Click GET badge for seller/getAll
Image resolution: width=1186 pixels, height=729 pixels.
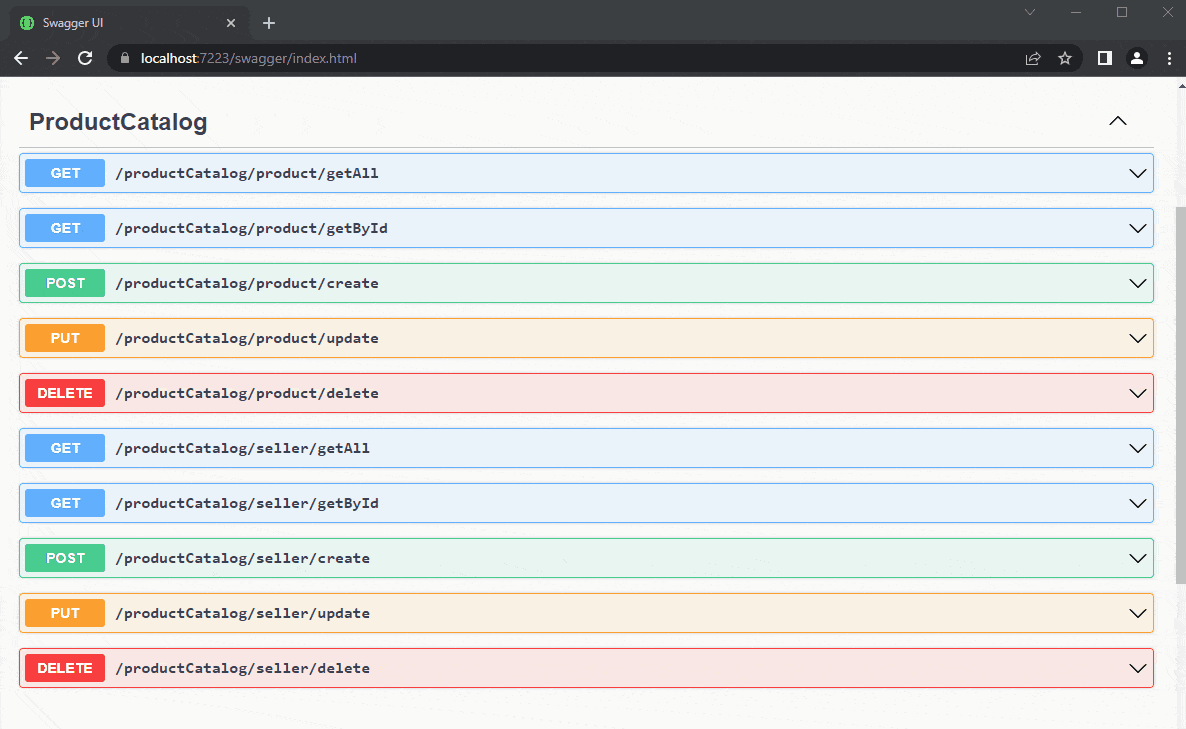(65, 448)
